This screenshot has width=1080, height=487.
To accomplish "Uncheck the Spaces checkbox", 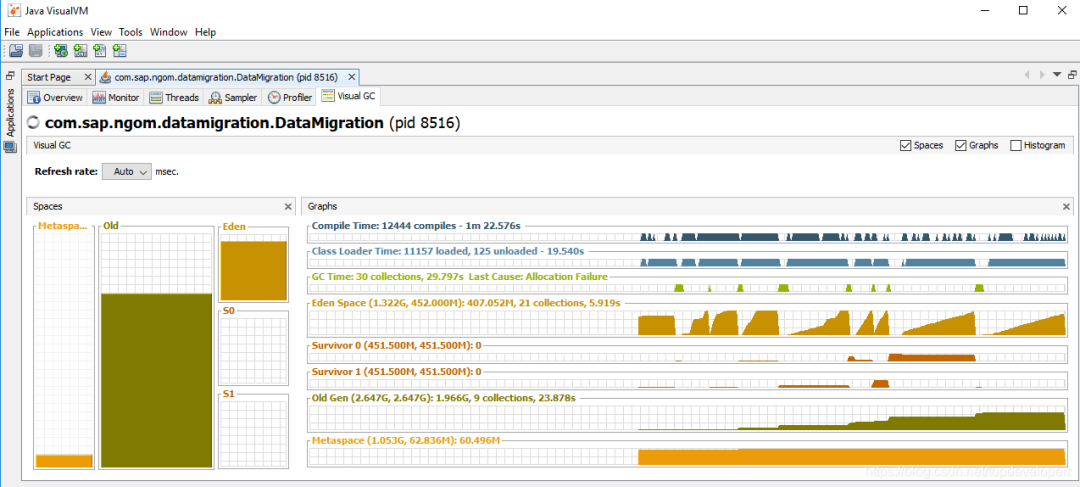I will tap(905, 145).
